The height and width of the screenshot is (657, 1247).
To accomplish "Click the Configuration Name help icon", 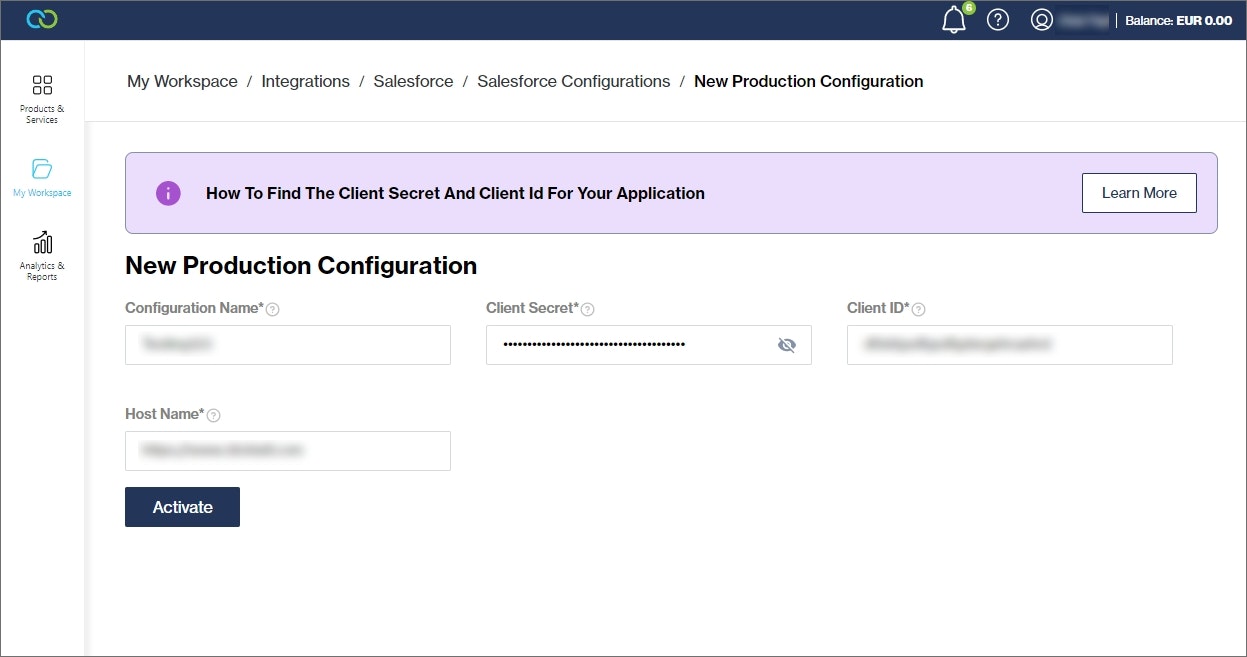I will pyautogui.click(x=273, y=310).
